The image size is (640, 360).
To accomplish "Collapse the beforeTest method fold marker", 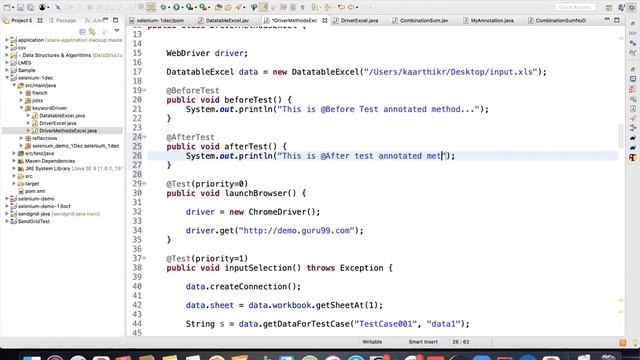I will (145, 90).
